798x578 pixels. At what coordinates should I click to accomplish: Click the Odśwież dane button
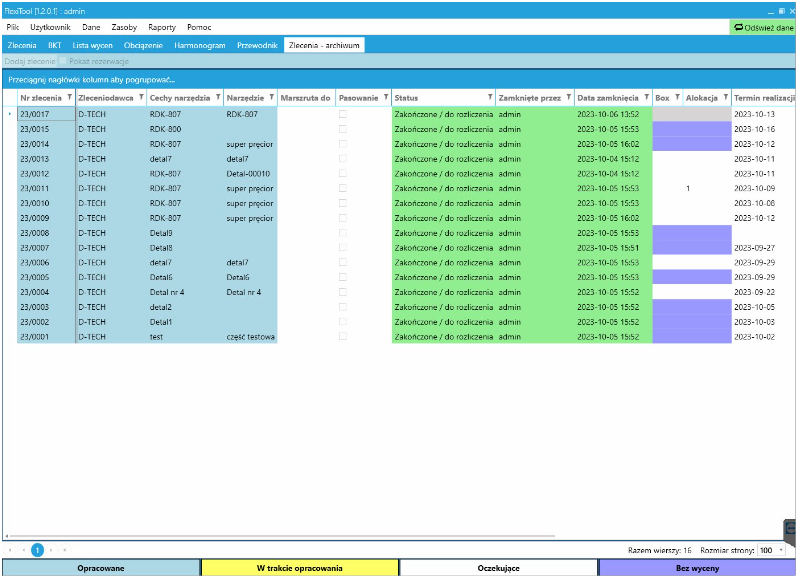[764, 28]
